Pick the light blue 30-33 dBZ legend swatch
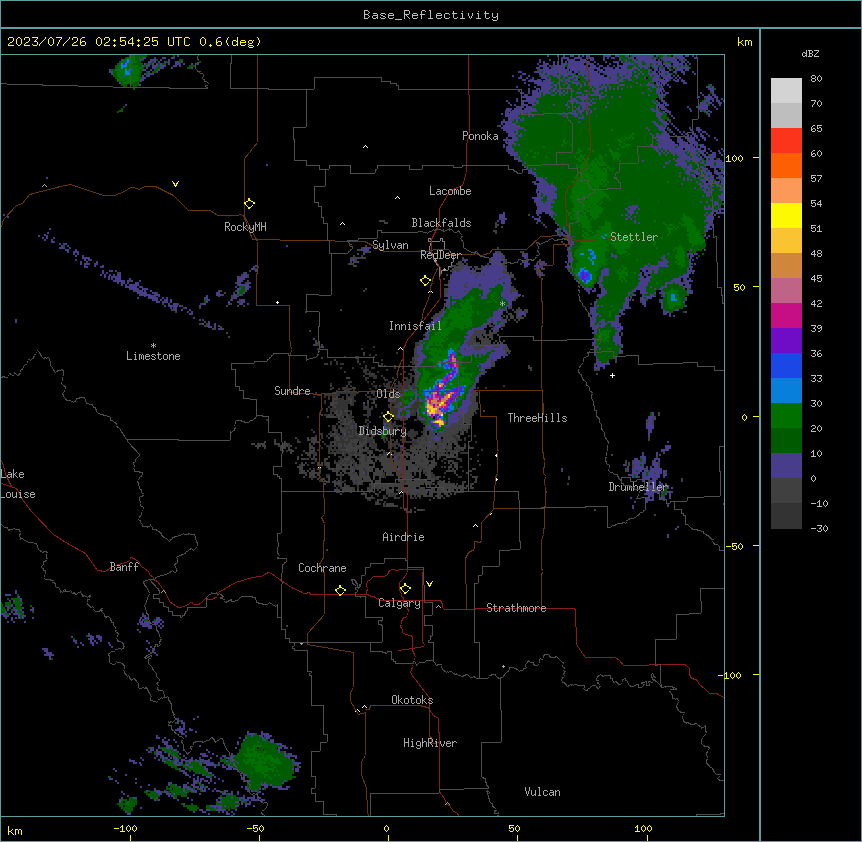862x842 pixels. click(786, 391)
